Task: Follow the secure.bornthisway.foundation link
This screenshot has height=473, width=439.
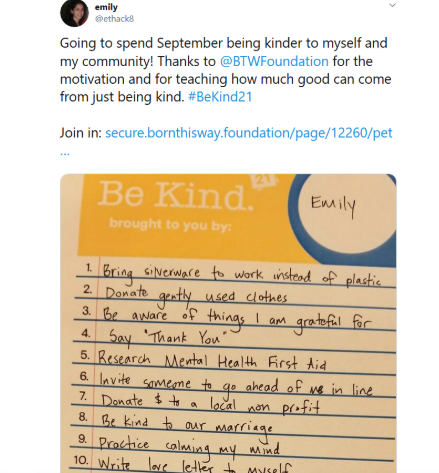Action: click(x=249, y=133)
